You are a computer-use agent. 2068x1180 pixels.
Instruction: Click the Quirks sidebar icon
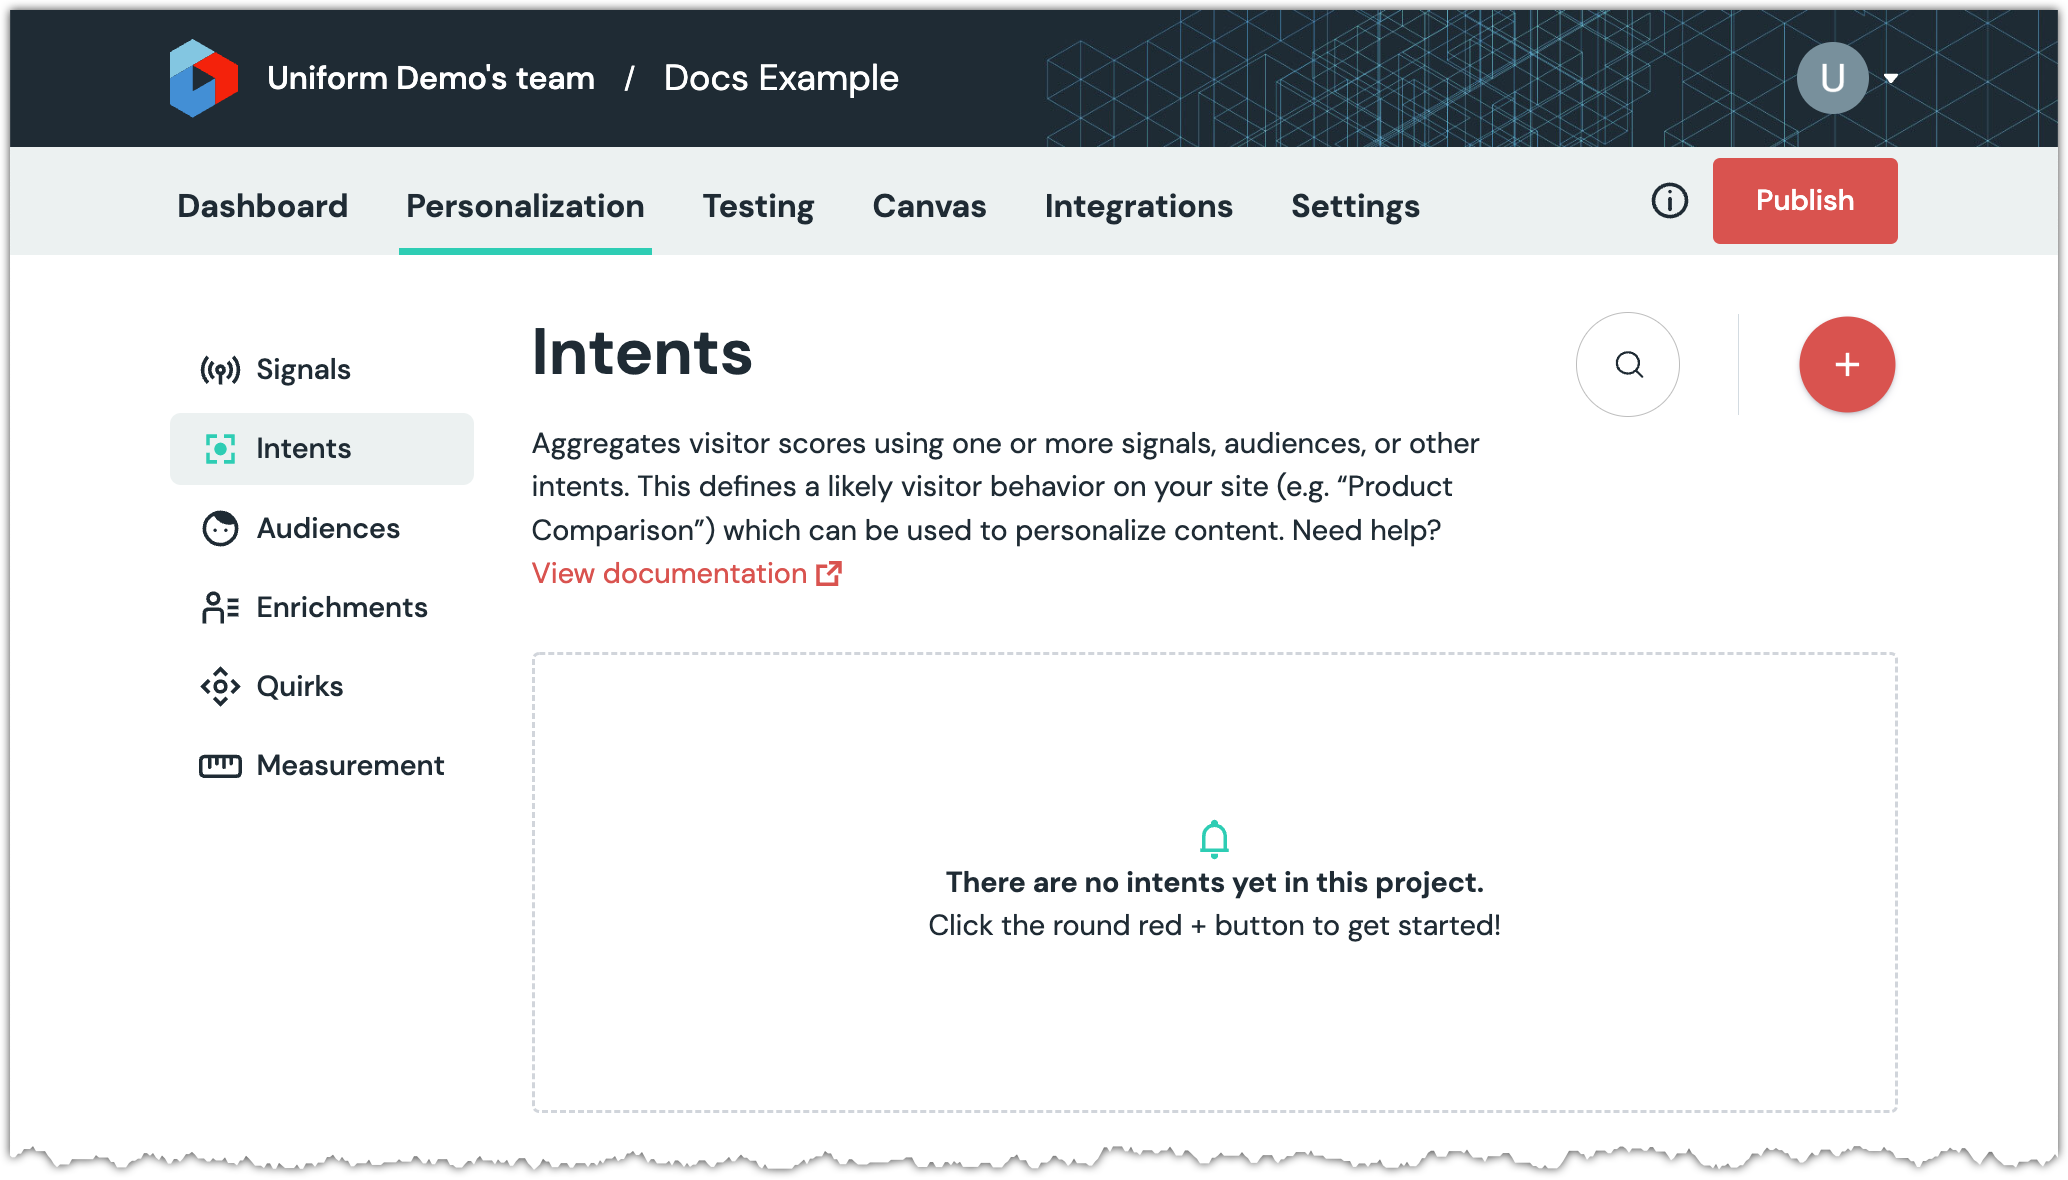[220, 686]
